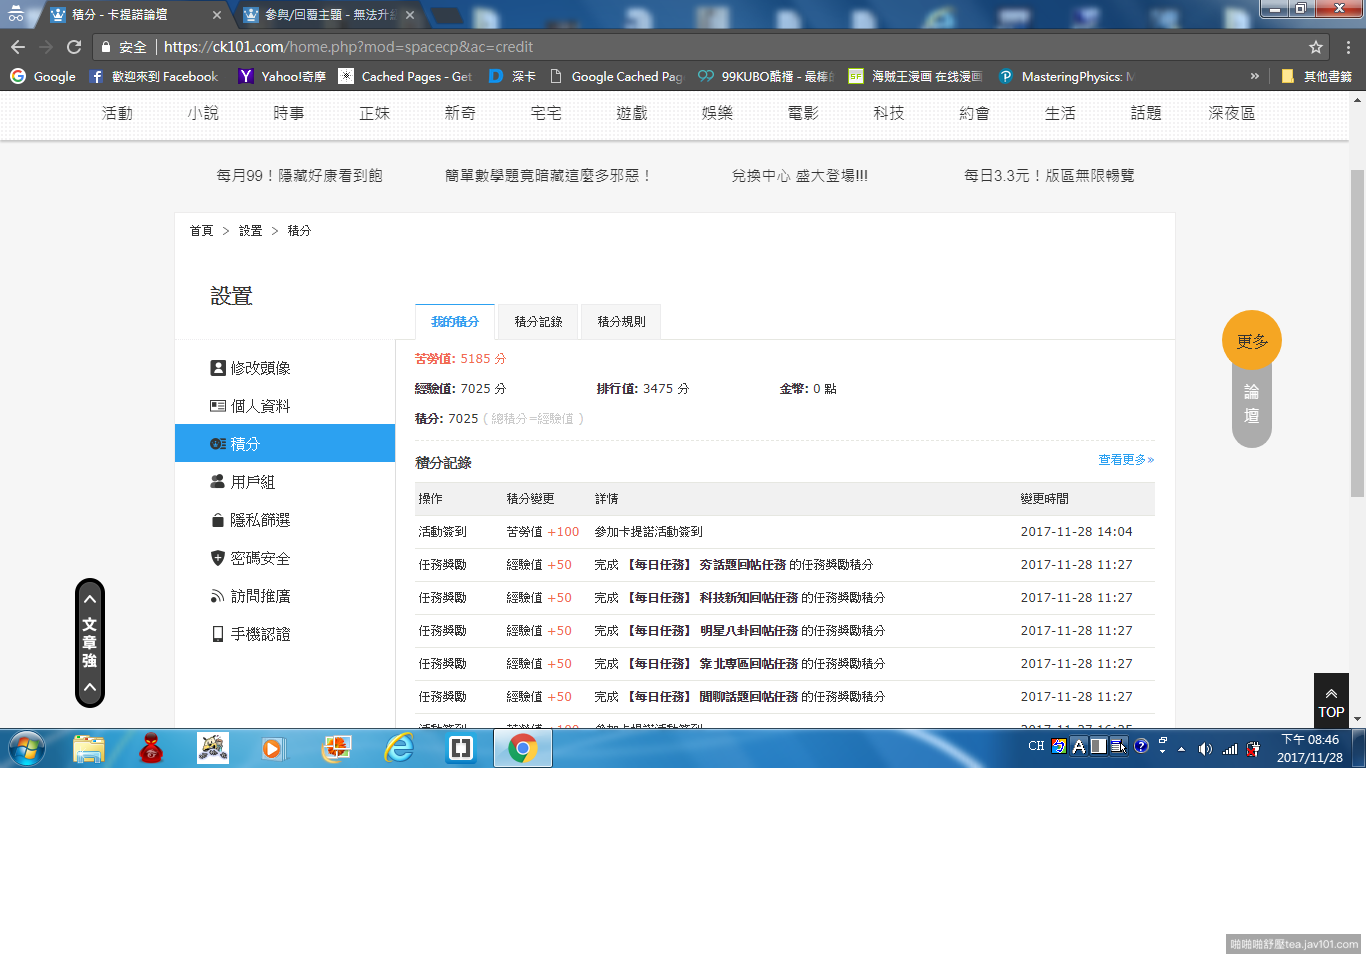
Task: Open the 每月99！隱藏好康看到飽 promo link
Action: pyautogui.click(x=299, y=175)
